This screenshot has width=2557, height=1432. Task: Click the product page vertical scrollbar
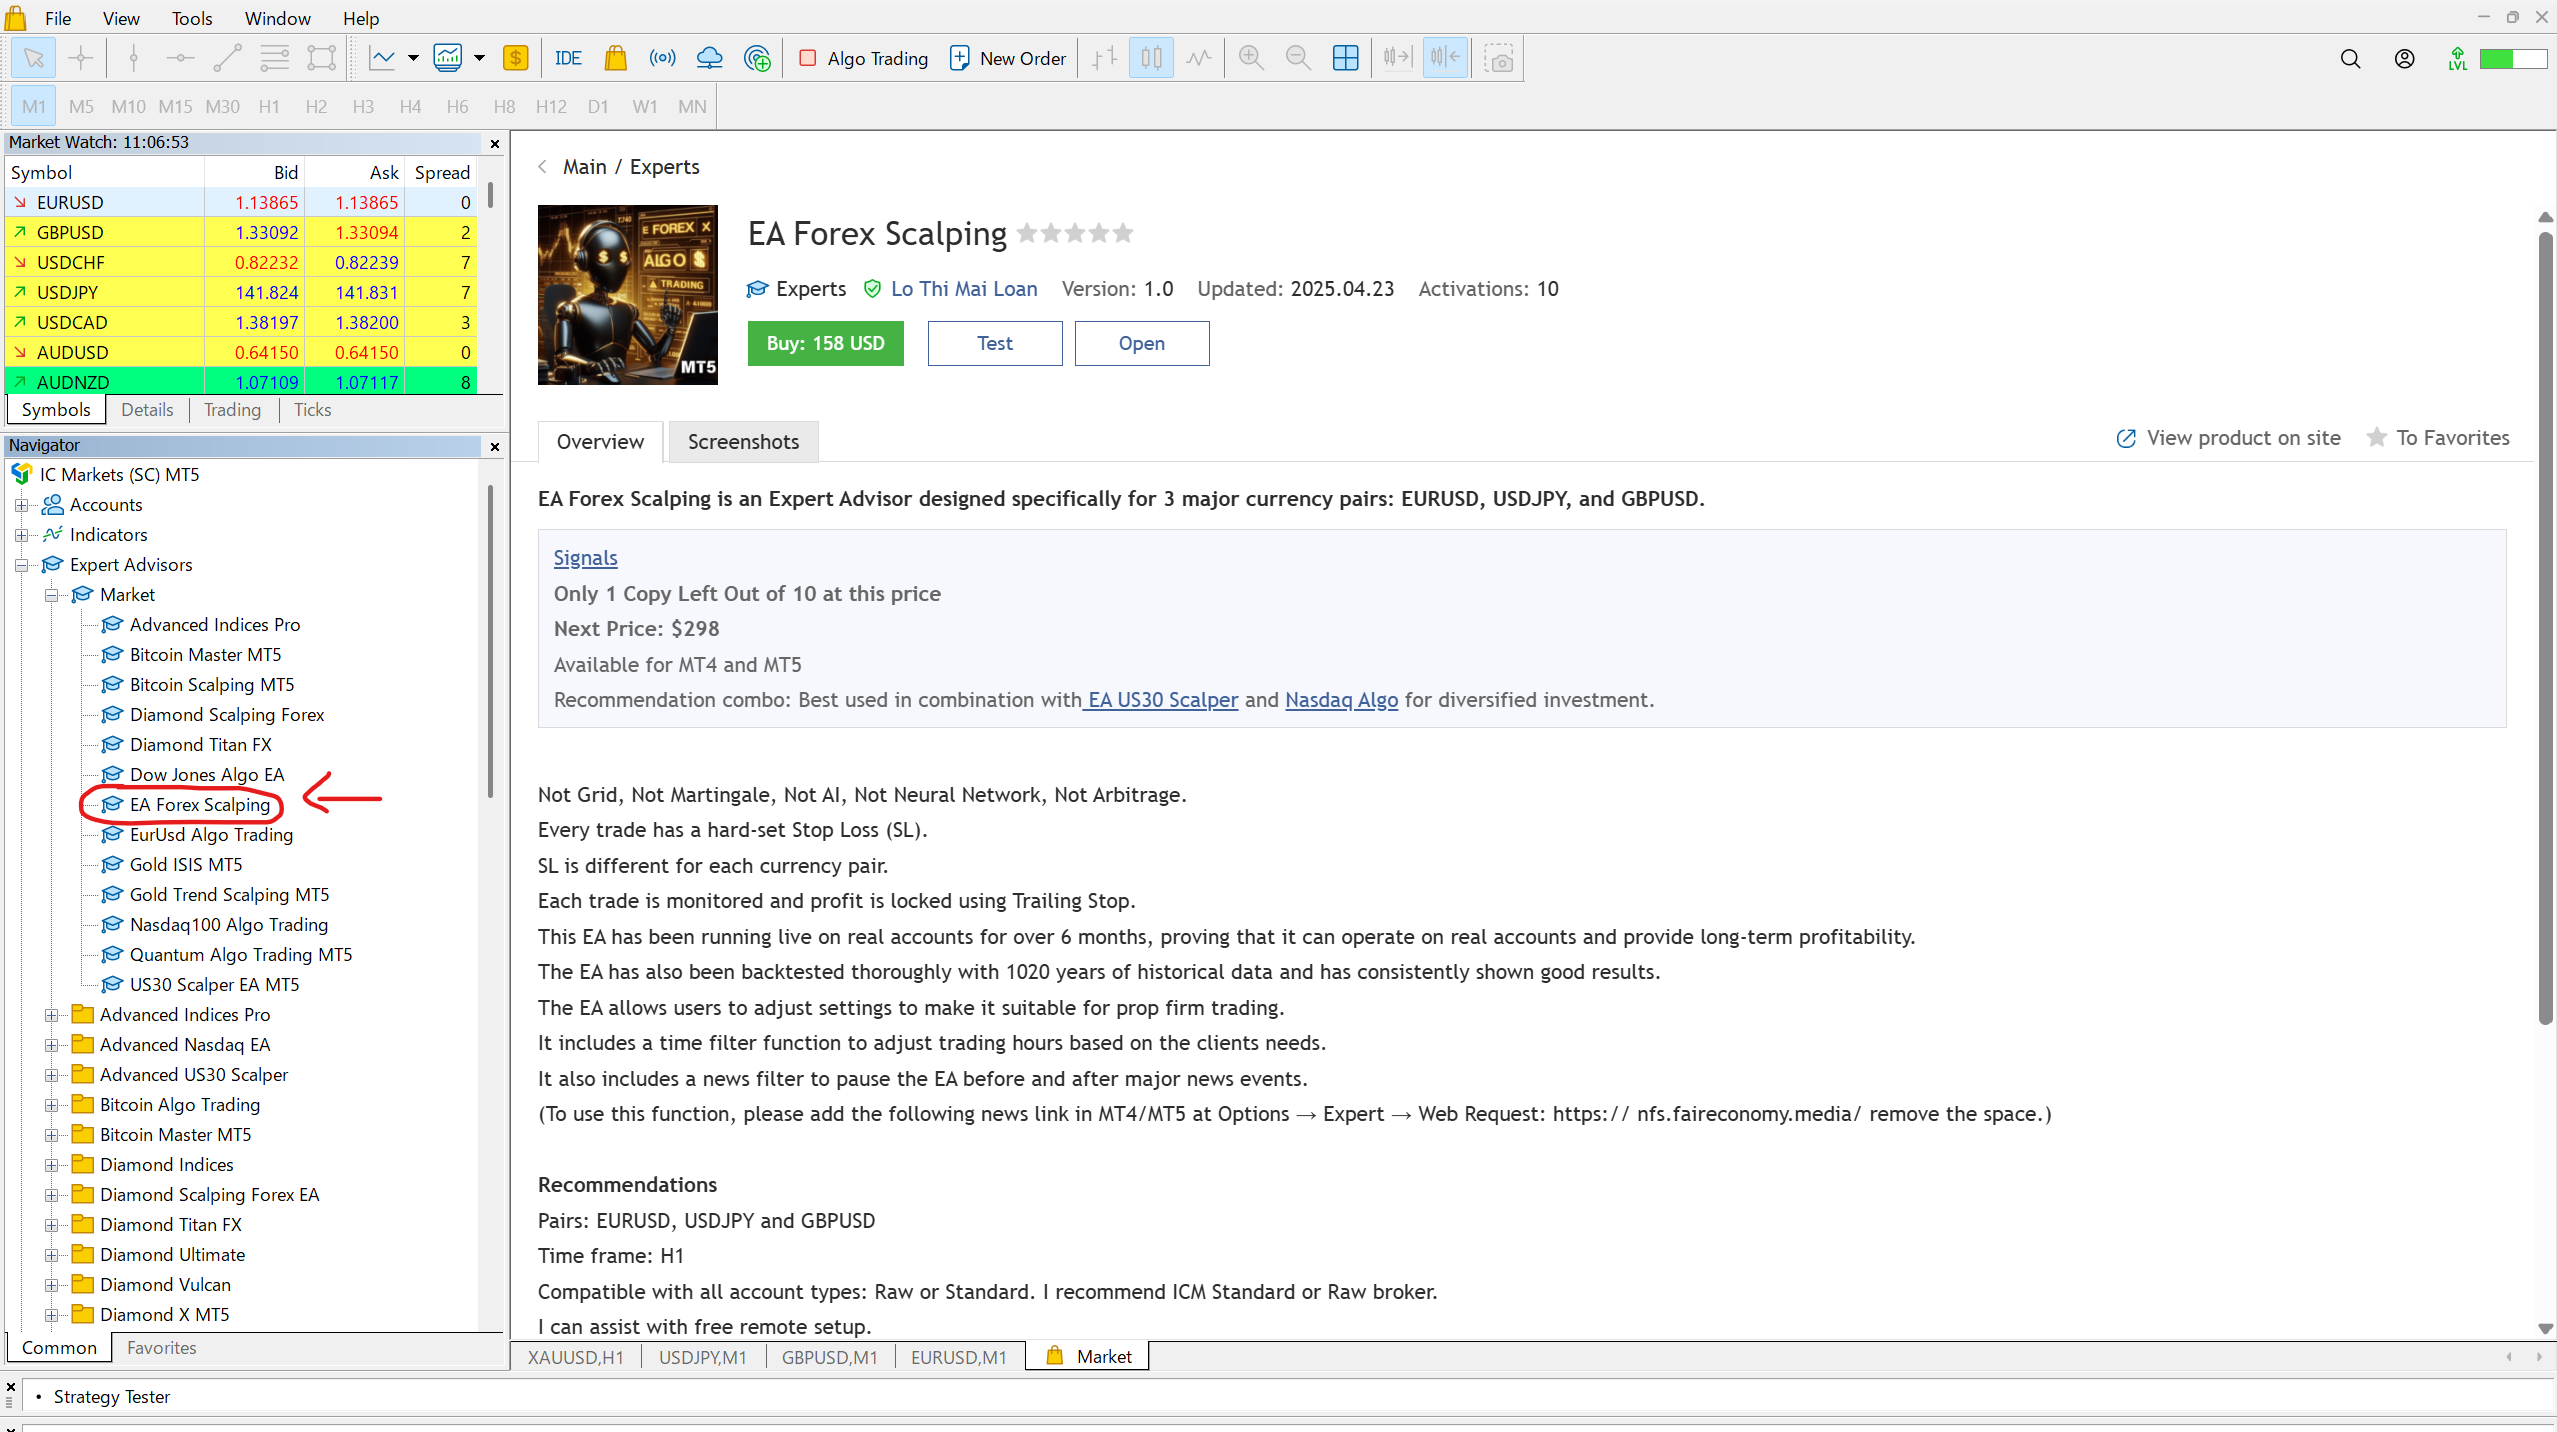(2545, 628)
